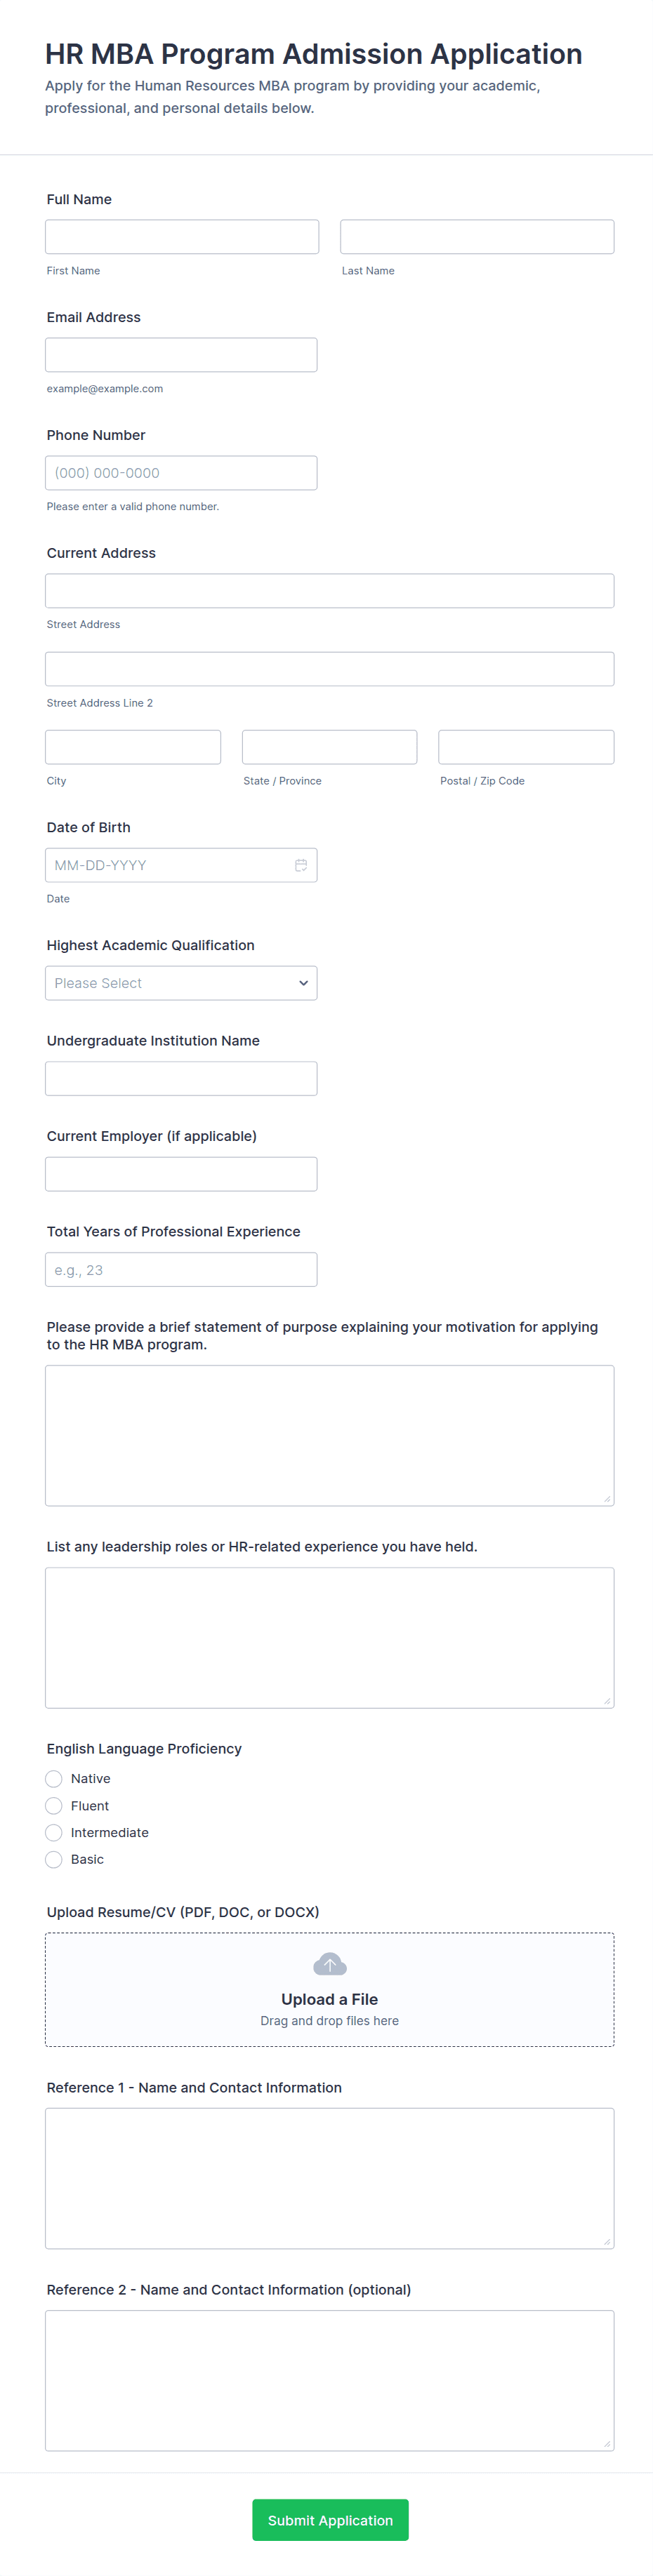Click the calendar icon in Date of Birth
653x2576 pixels.
300,865
